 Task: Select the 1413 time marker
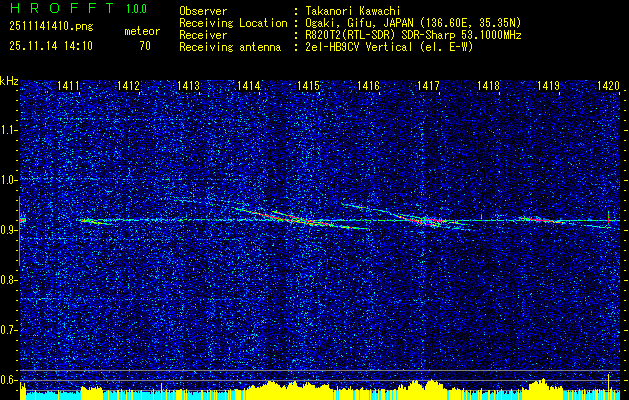[189, 87]
